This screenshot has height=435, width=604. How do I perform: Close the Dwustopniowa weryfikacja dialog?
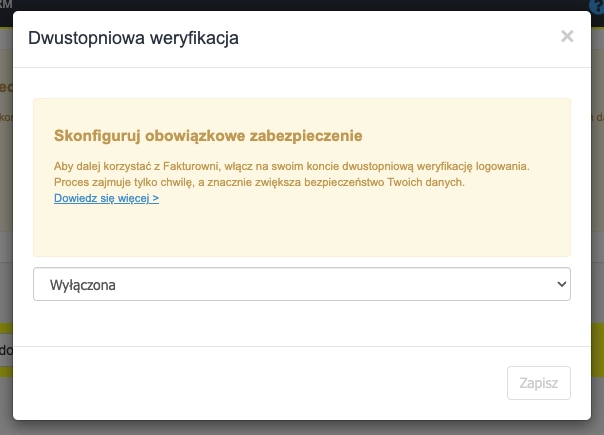[x=567, y=38]
